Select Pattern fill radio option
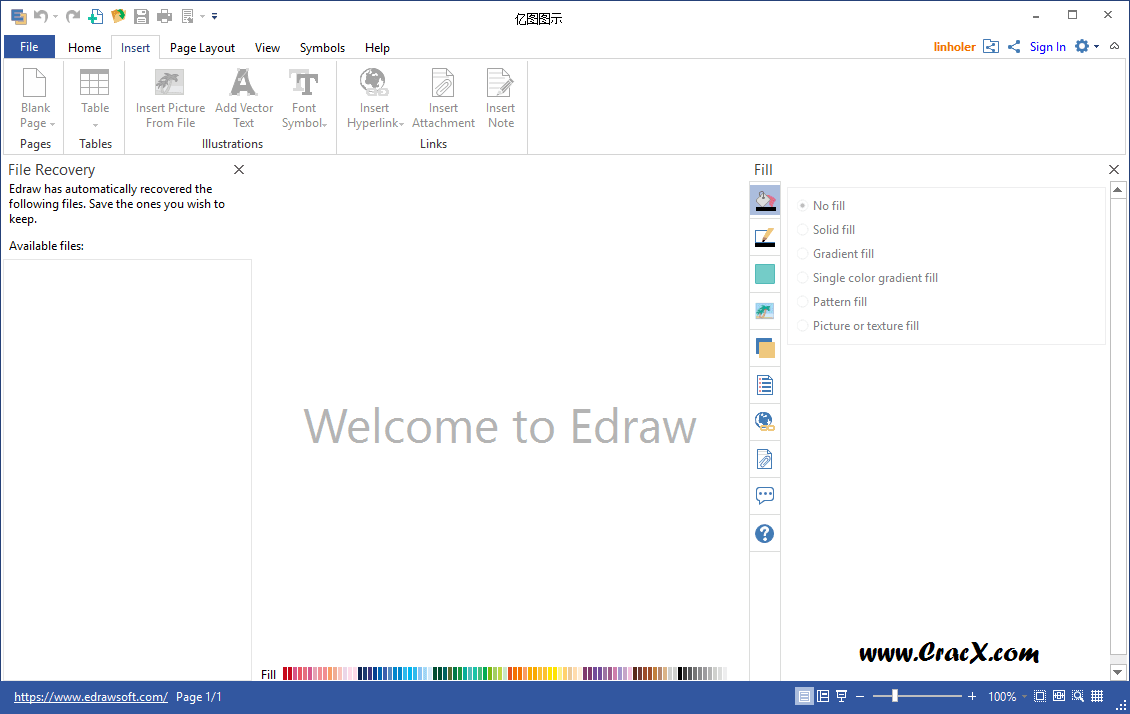 (x=803, y=302)
